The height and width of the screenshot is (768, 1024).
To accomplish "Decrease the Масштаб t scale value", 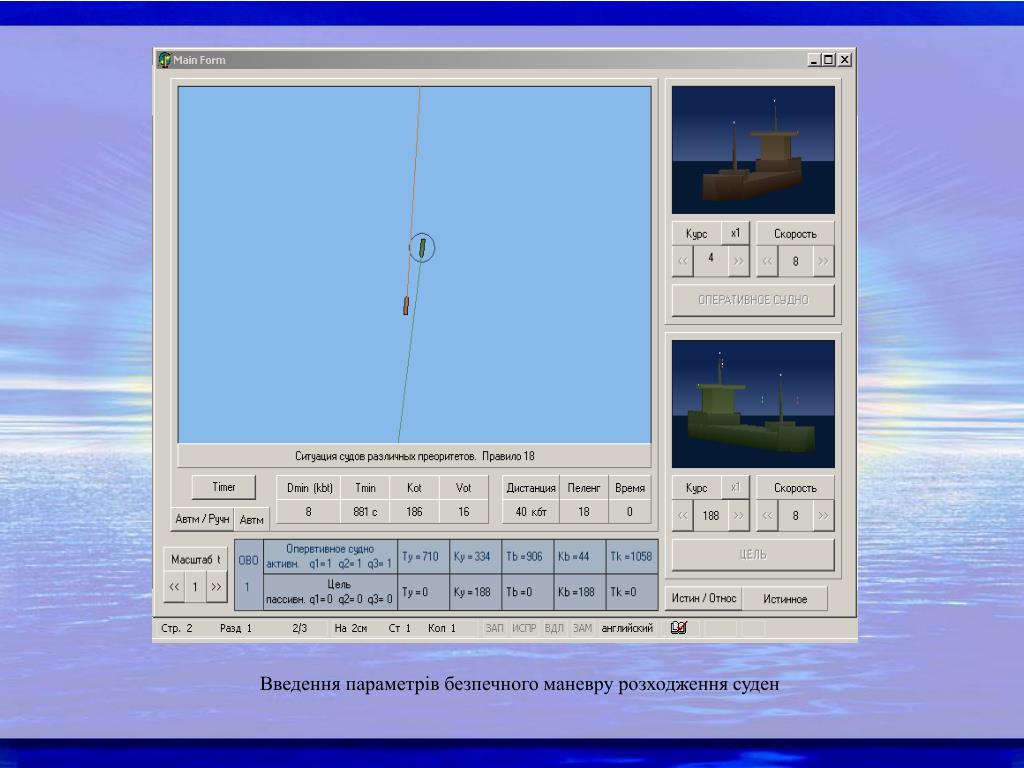I will pos(174,586).
